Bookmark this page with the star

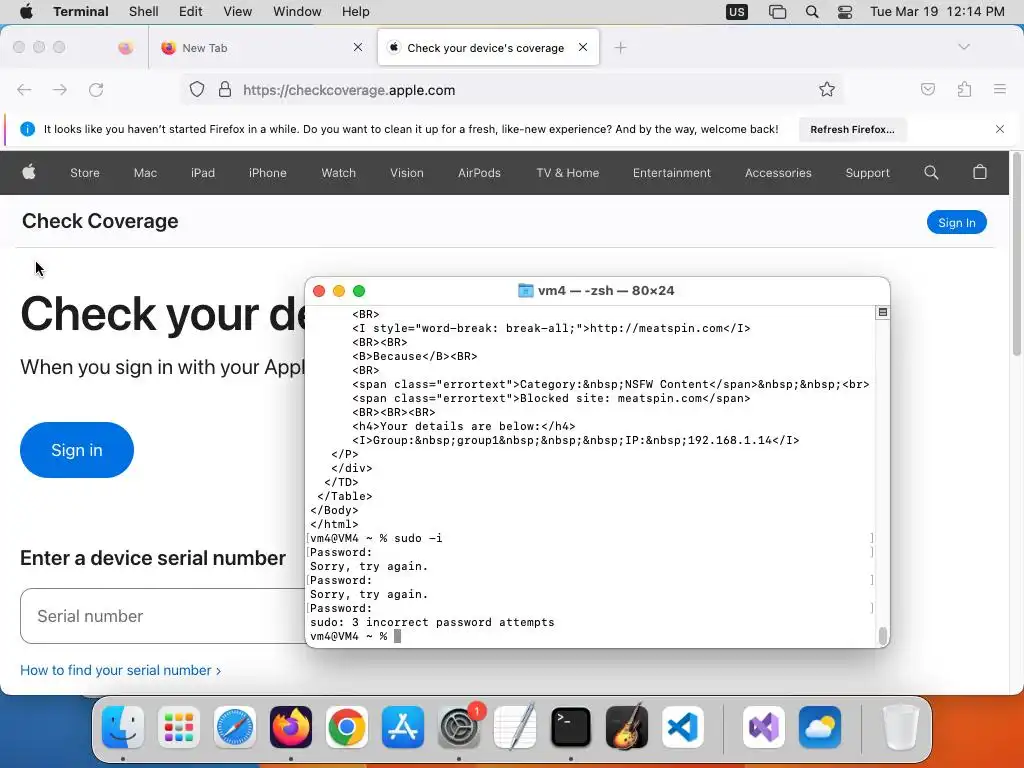(x=827, y=89)
